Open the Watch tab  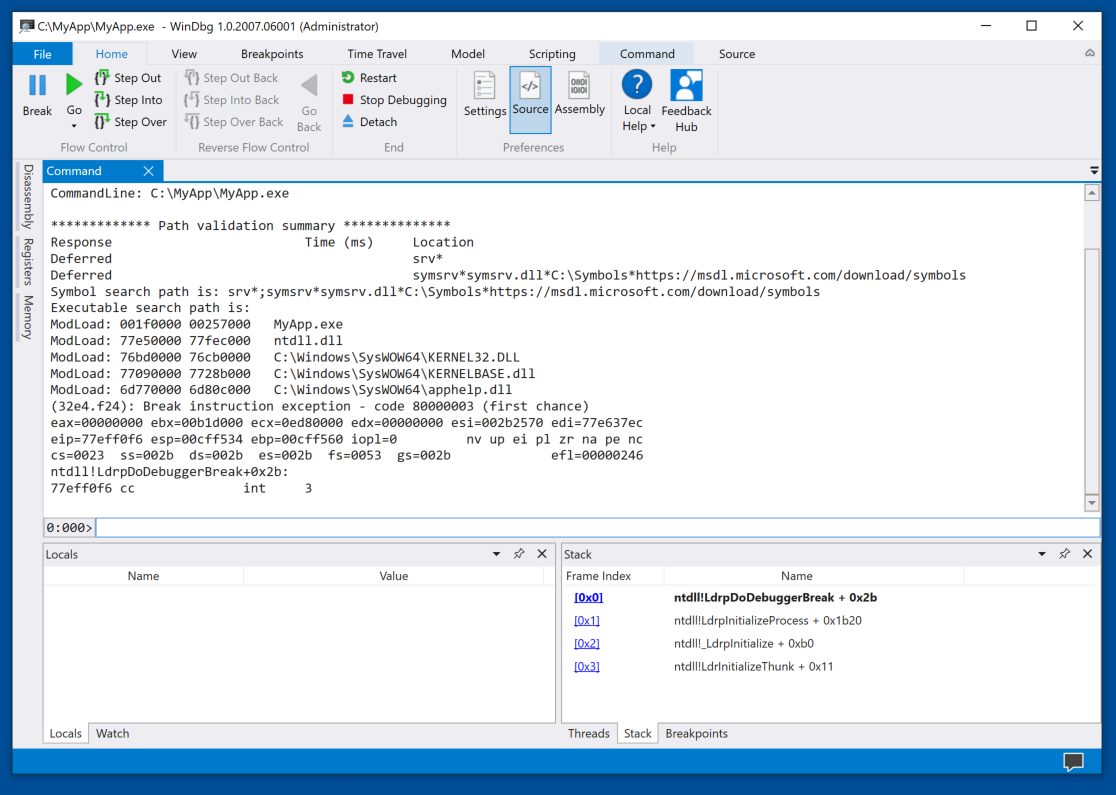112,733
